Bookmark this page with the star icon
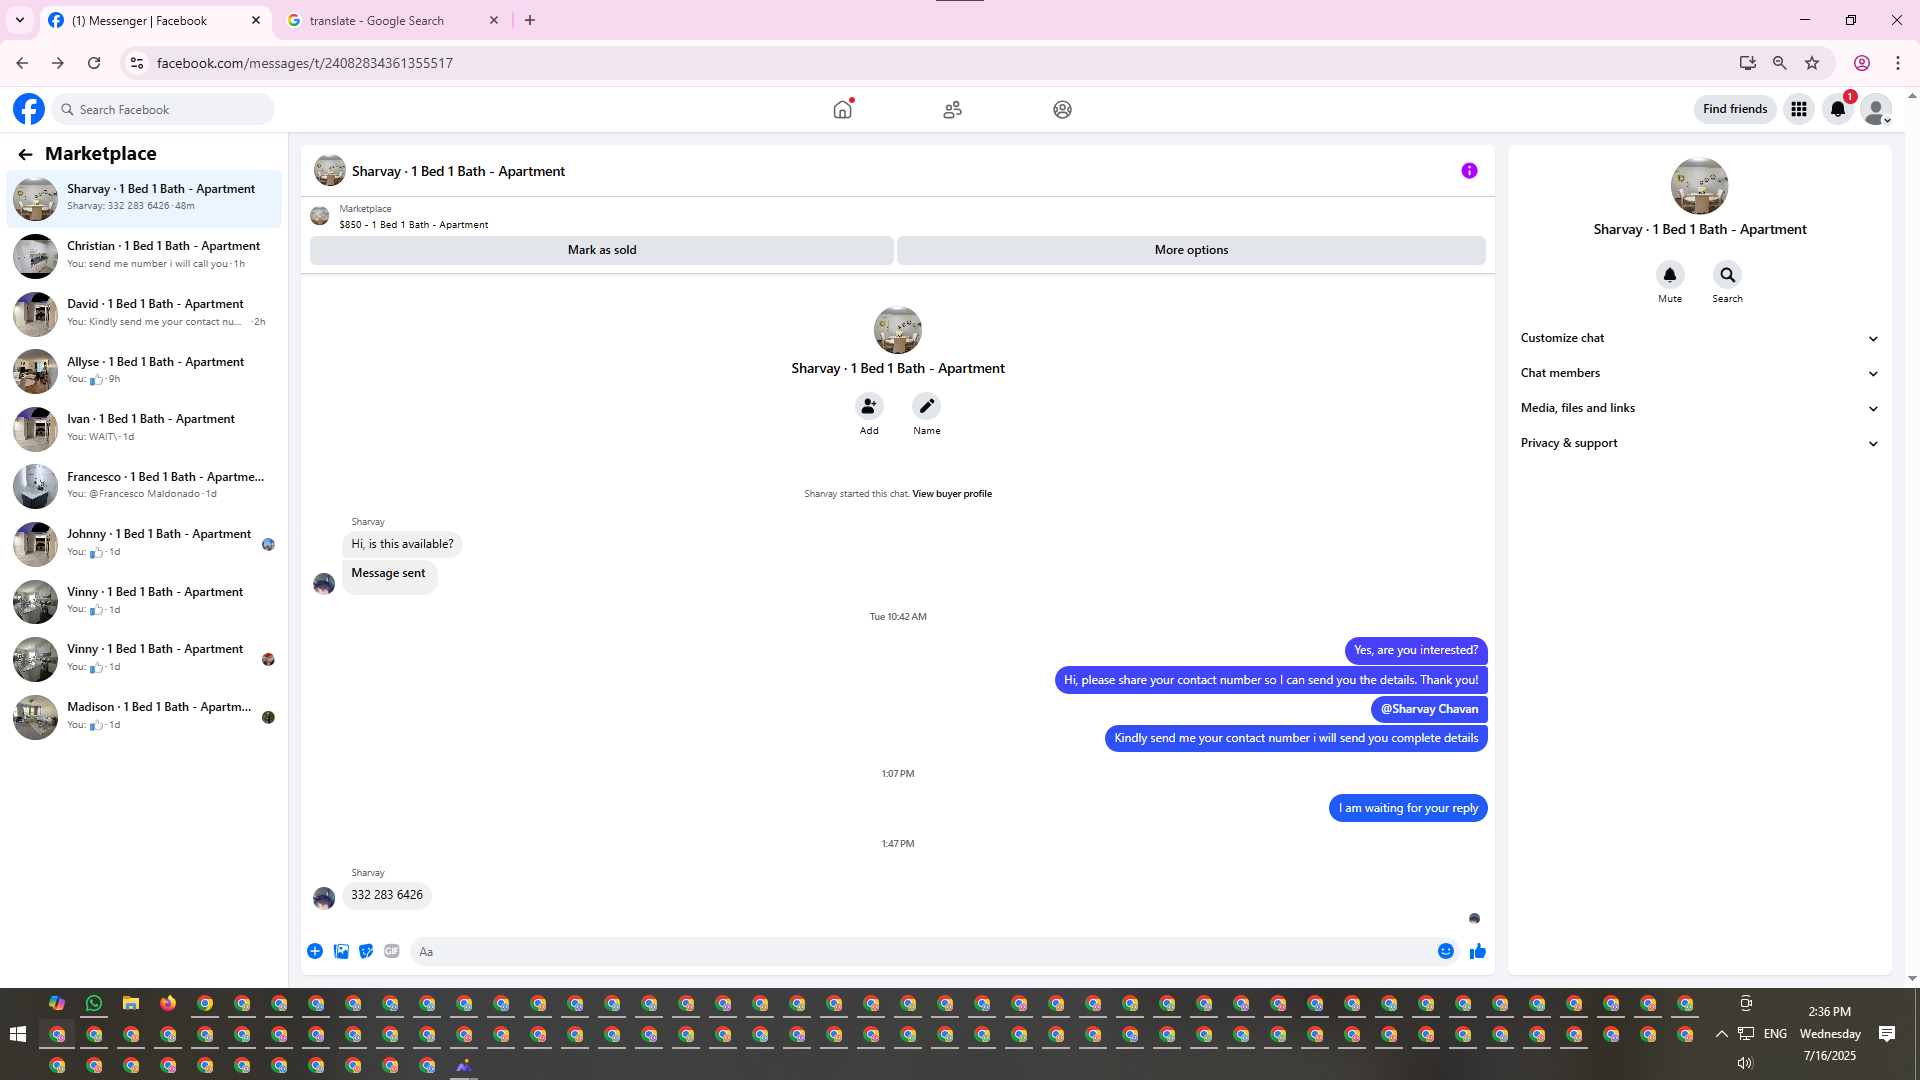Image resolution: width=1920 pixels, height=1080 pixels. [1812, 63]
